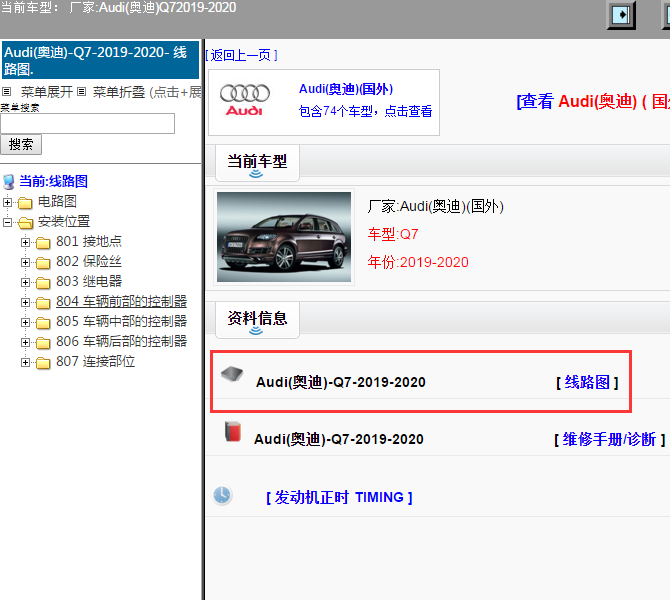Click the 厂家:Audi(奥迪)(国外) text in vehicle info
The image size is (670, 600).
435,206
